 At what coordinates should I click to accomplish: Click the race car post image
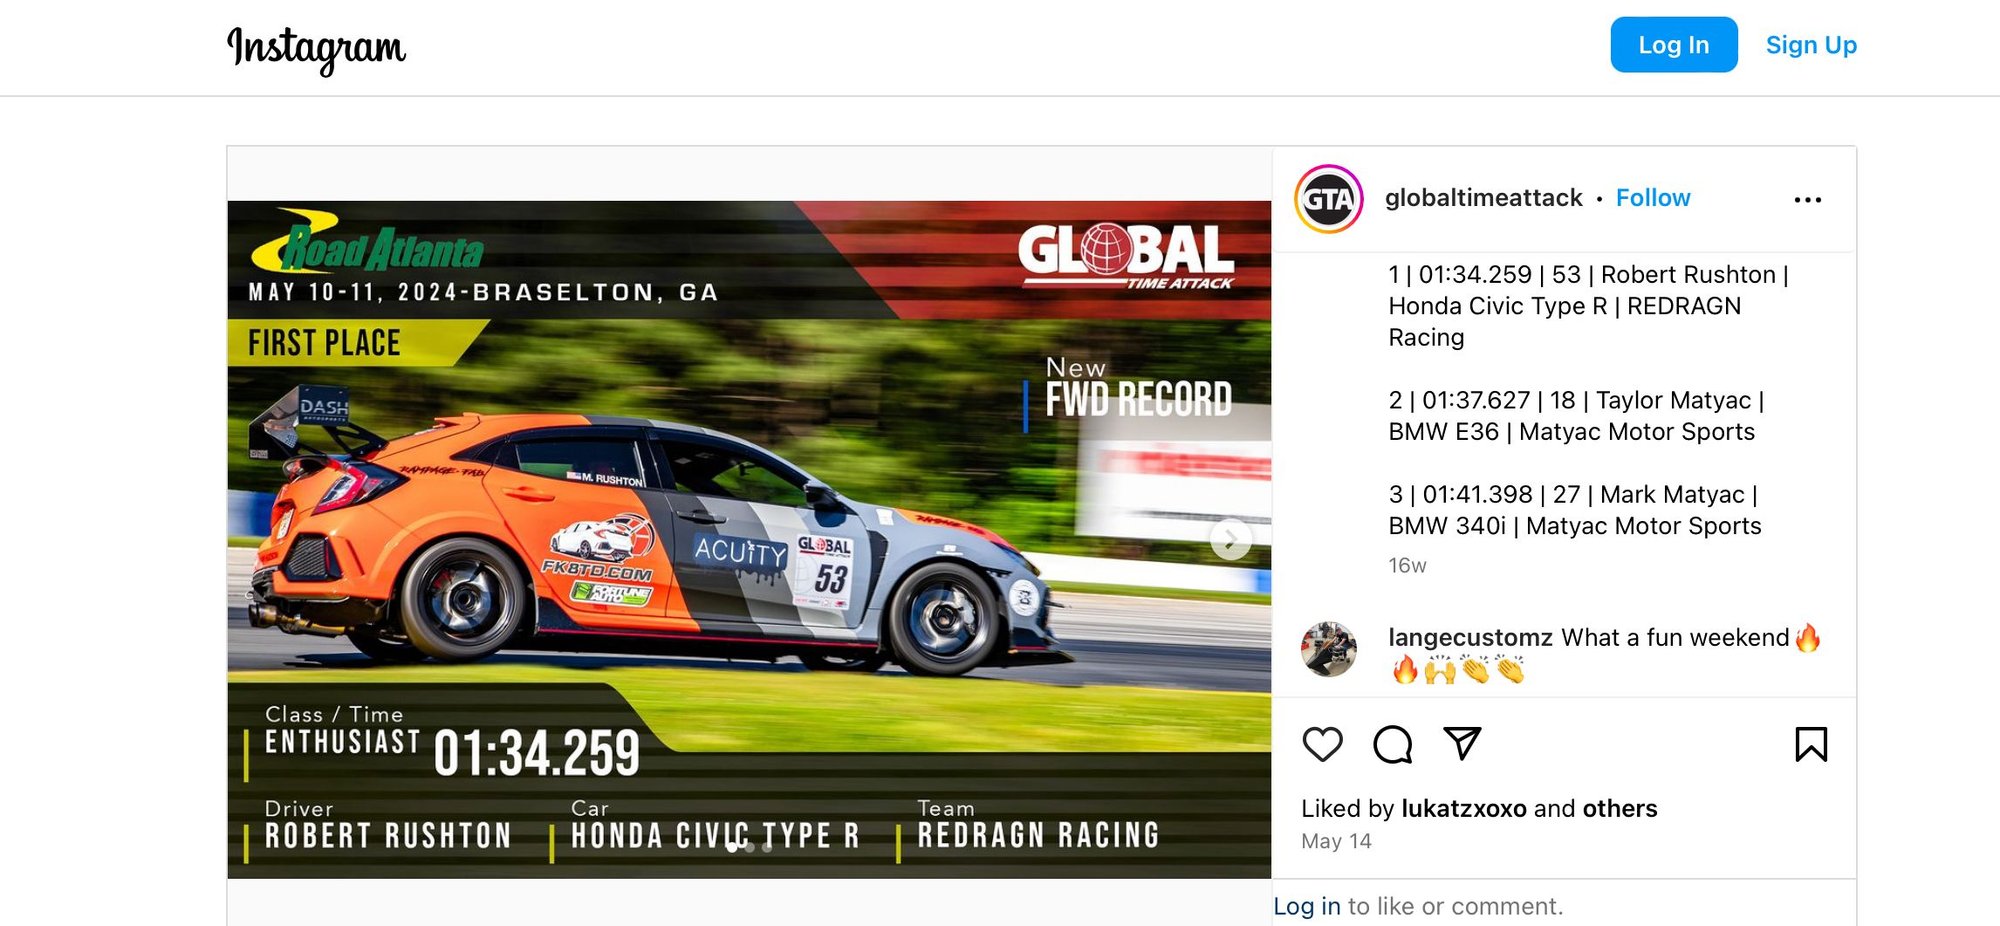click(749, 540)
